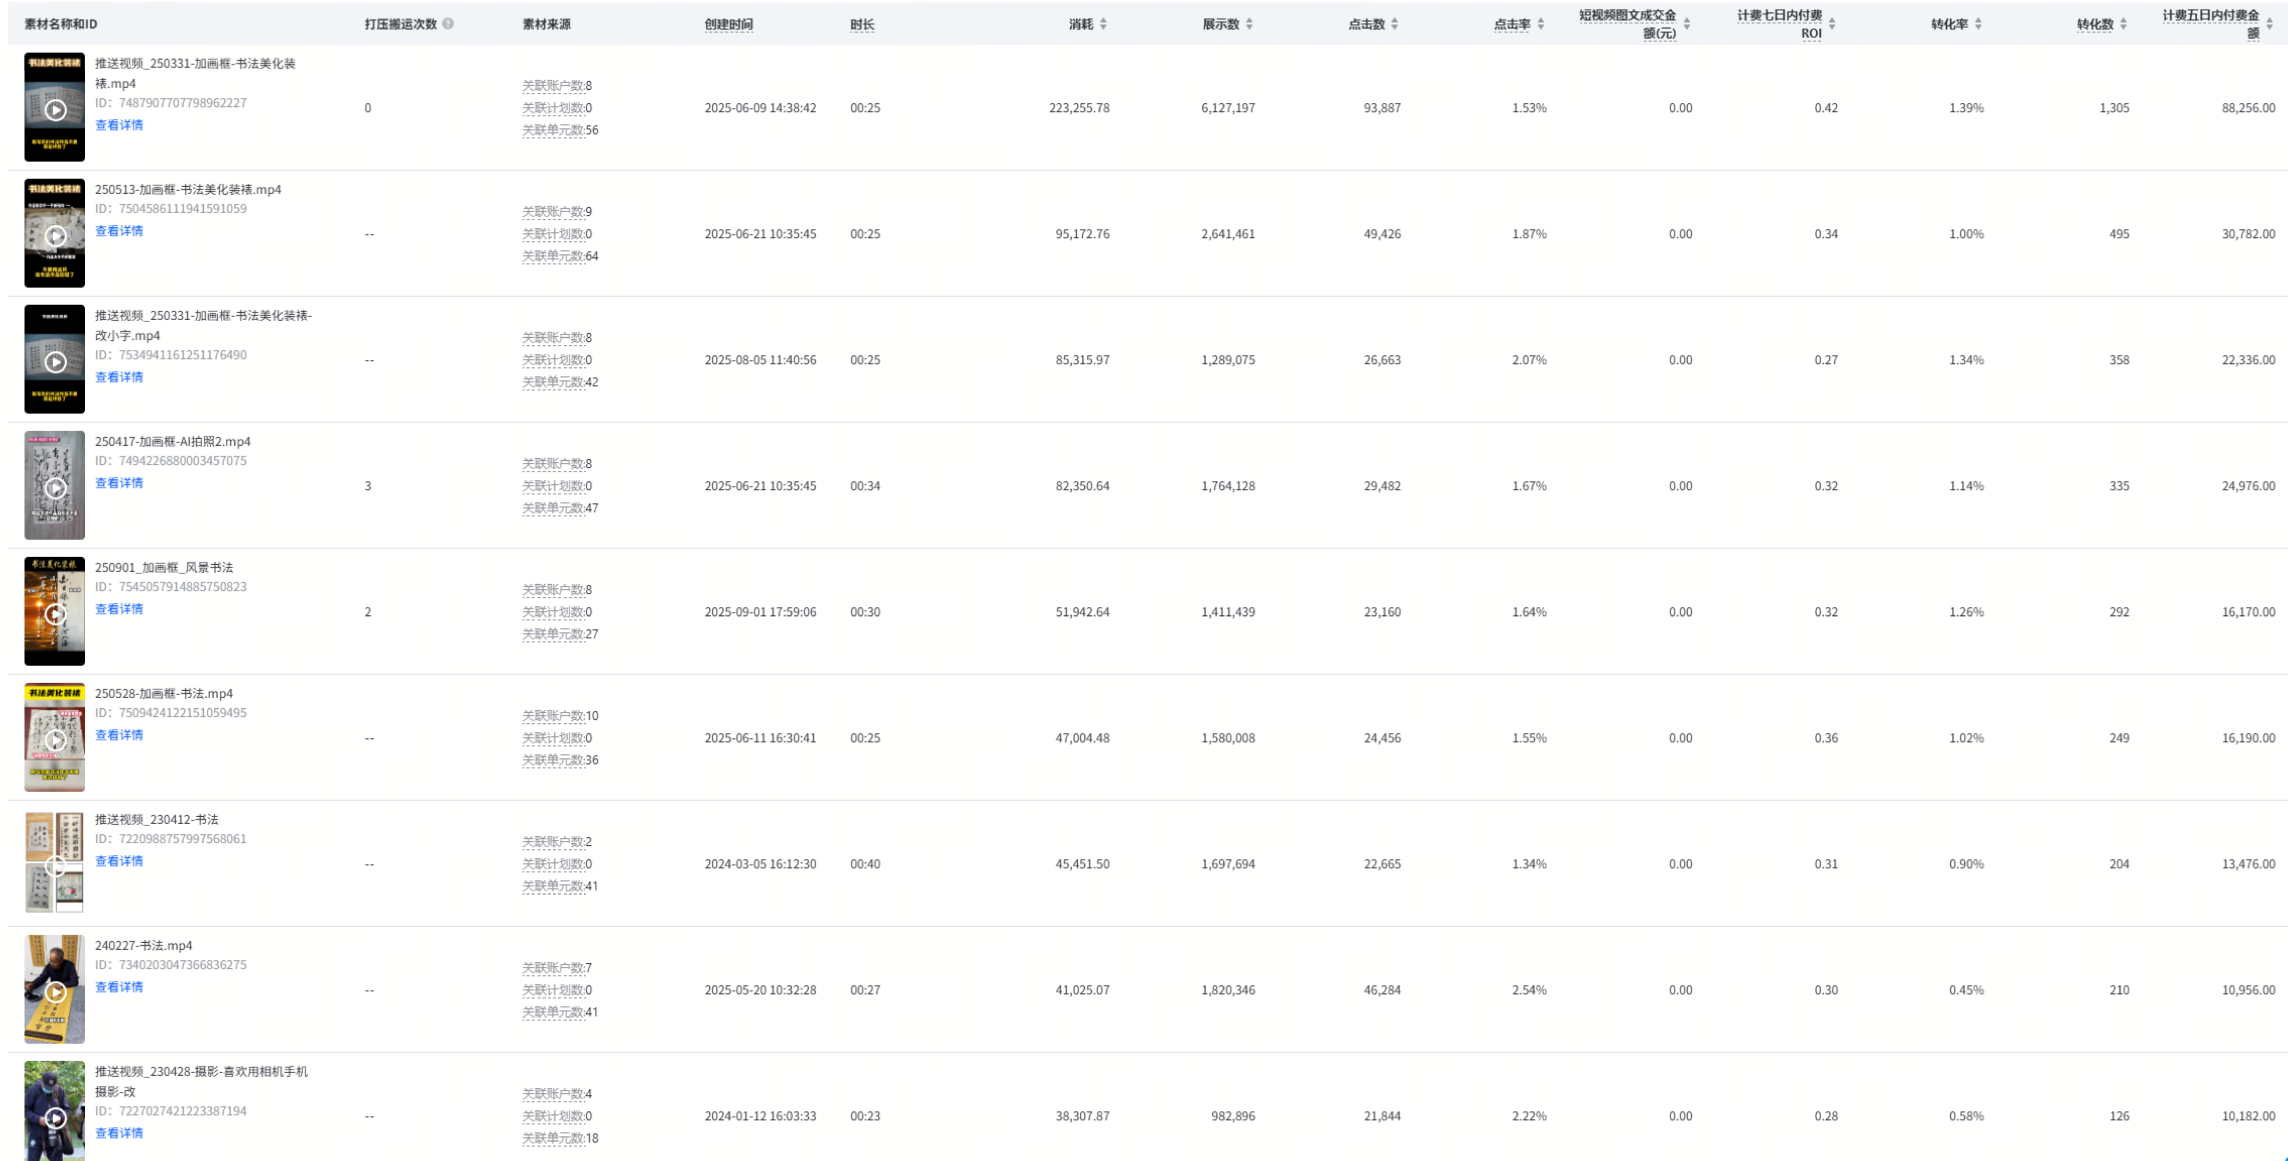The image size is (2288, 1161).
Task: Click the 素材名称和ID column header
Action: 61,24
